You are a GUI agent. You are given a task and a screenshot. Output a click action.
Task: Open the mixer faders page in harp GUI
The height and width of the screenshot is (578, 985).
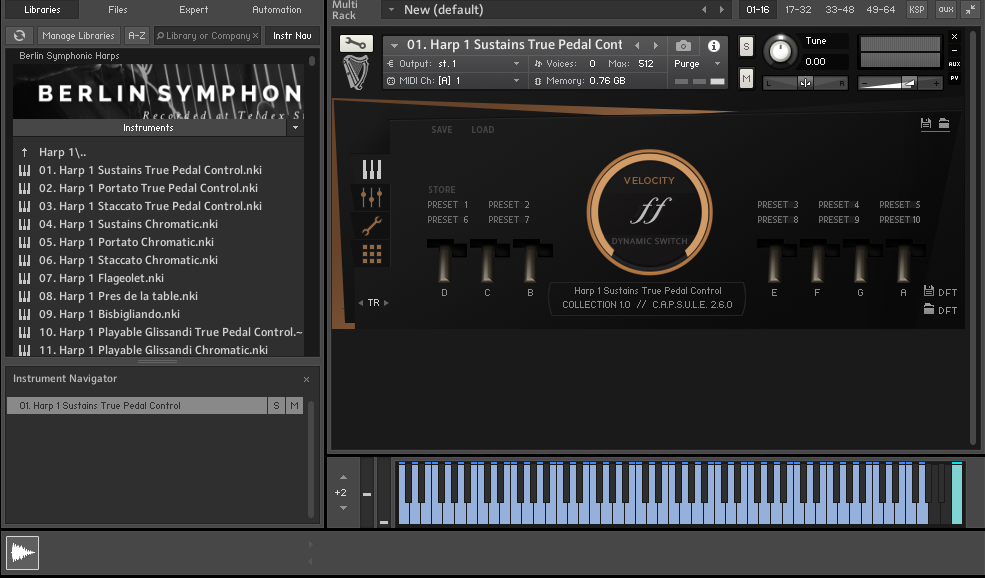371,198
